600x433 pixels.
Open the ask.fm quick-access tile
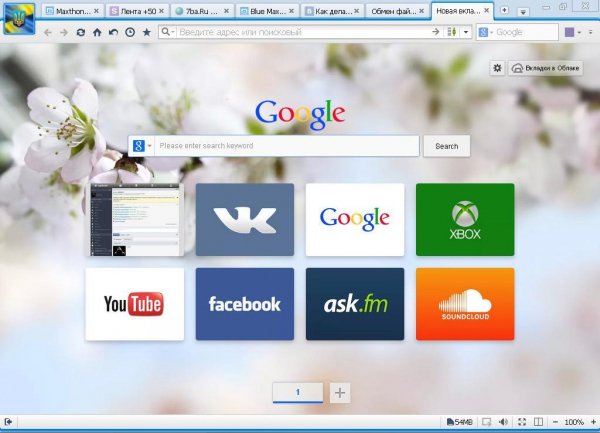(x=355, y=304)
